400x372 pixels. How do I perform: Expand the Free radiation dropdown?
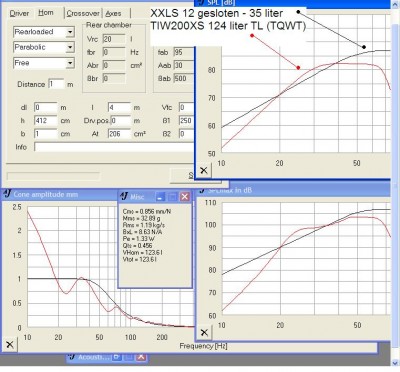[70, 63]
